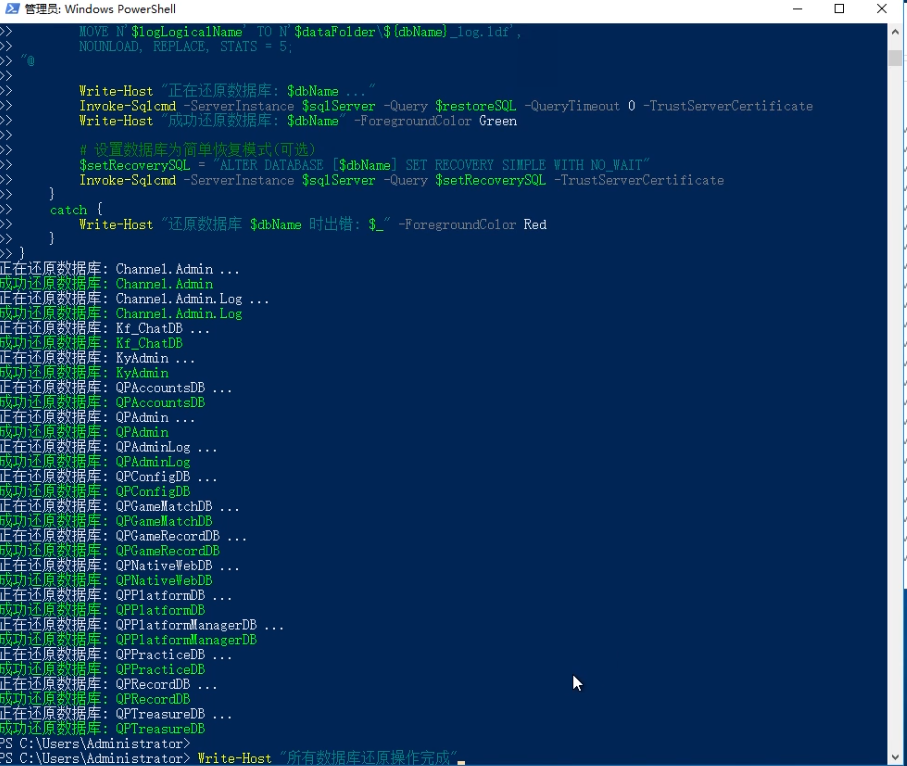
Task: Click the green Channel.Admin.Log success line
Action: [x=120, y=314]
